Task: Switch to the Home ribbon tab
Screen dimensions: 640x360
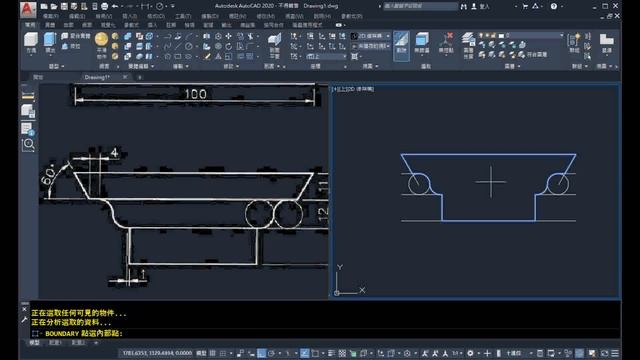Action: pos(30,25)
